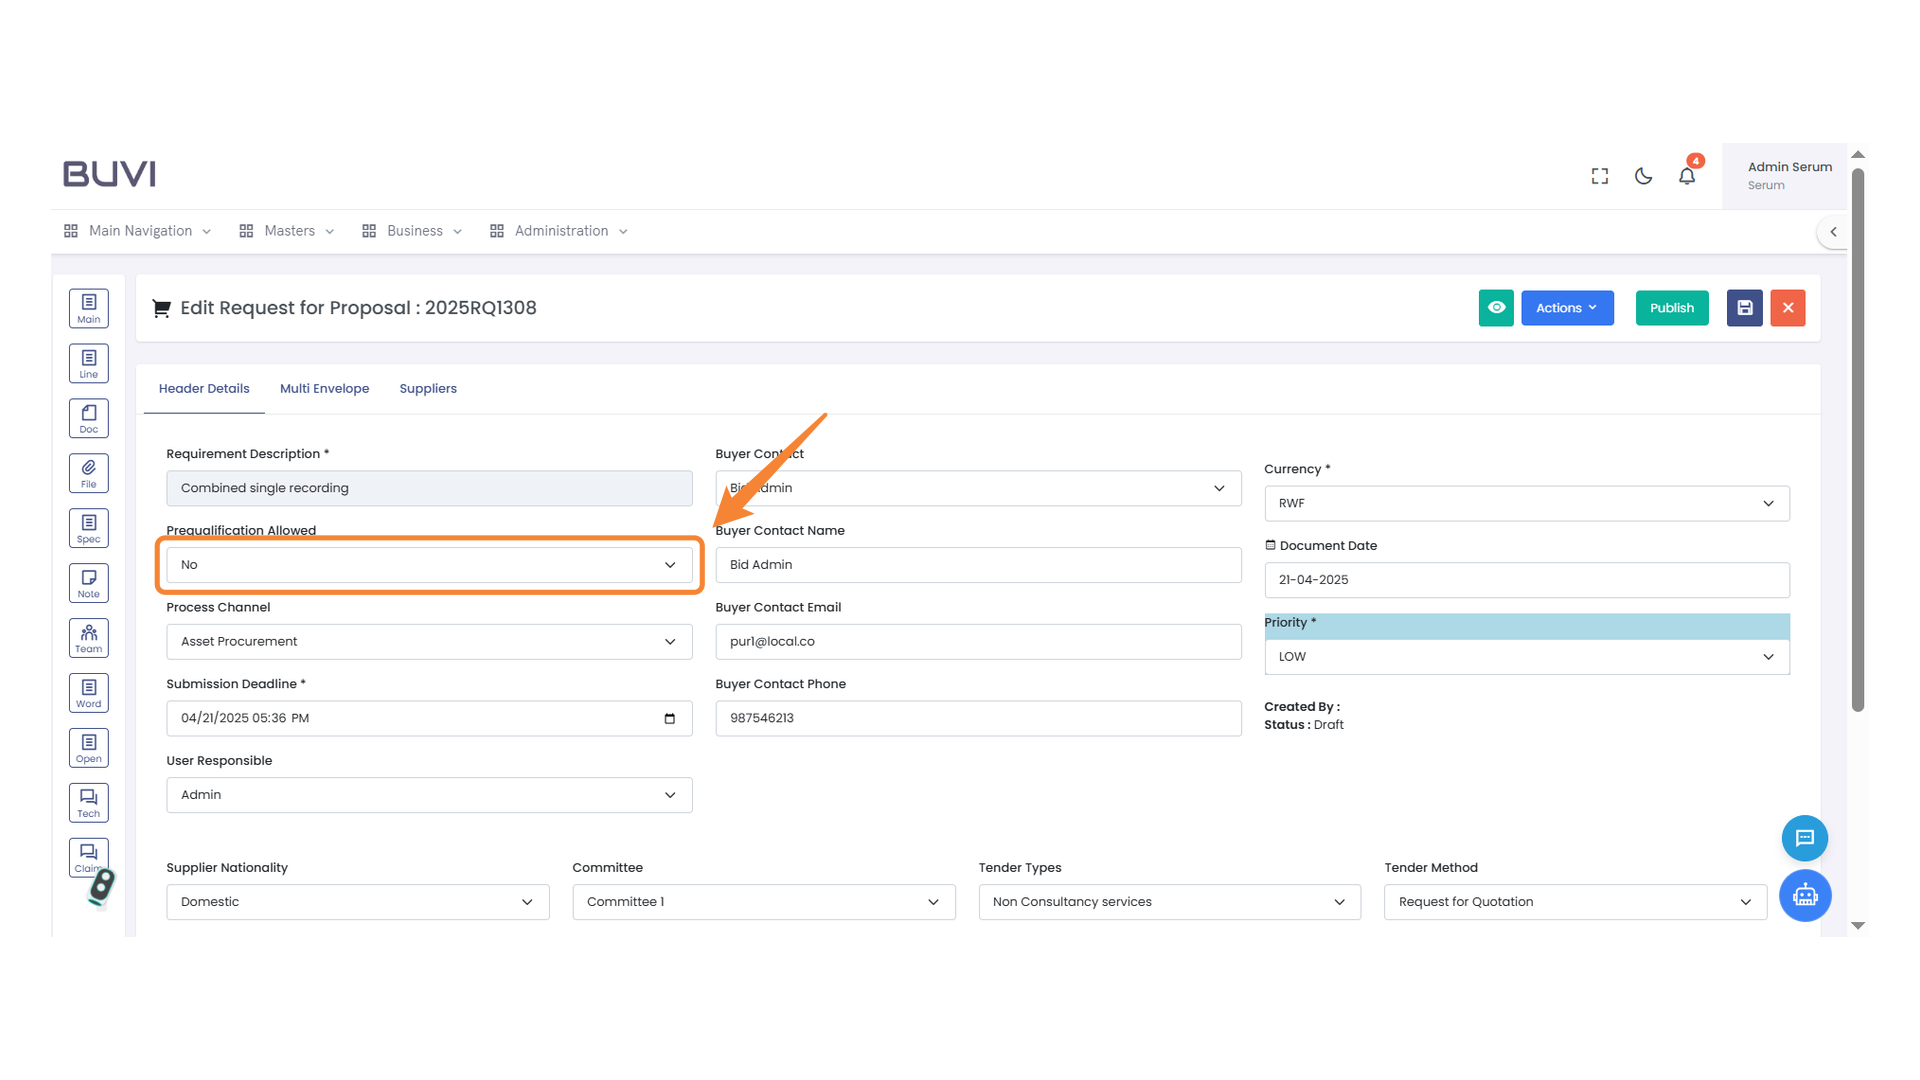Click the page vertical scrollbar

point(1858,440)
